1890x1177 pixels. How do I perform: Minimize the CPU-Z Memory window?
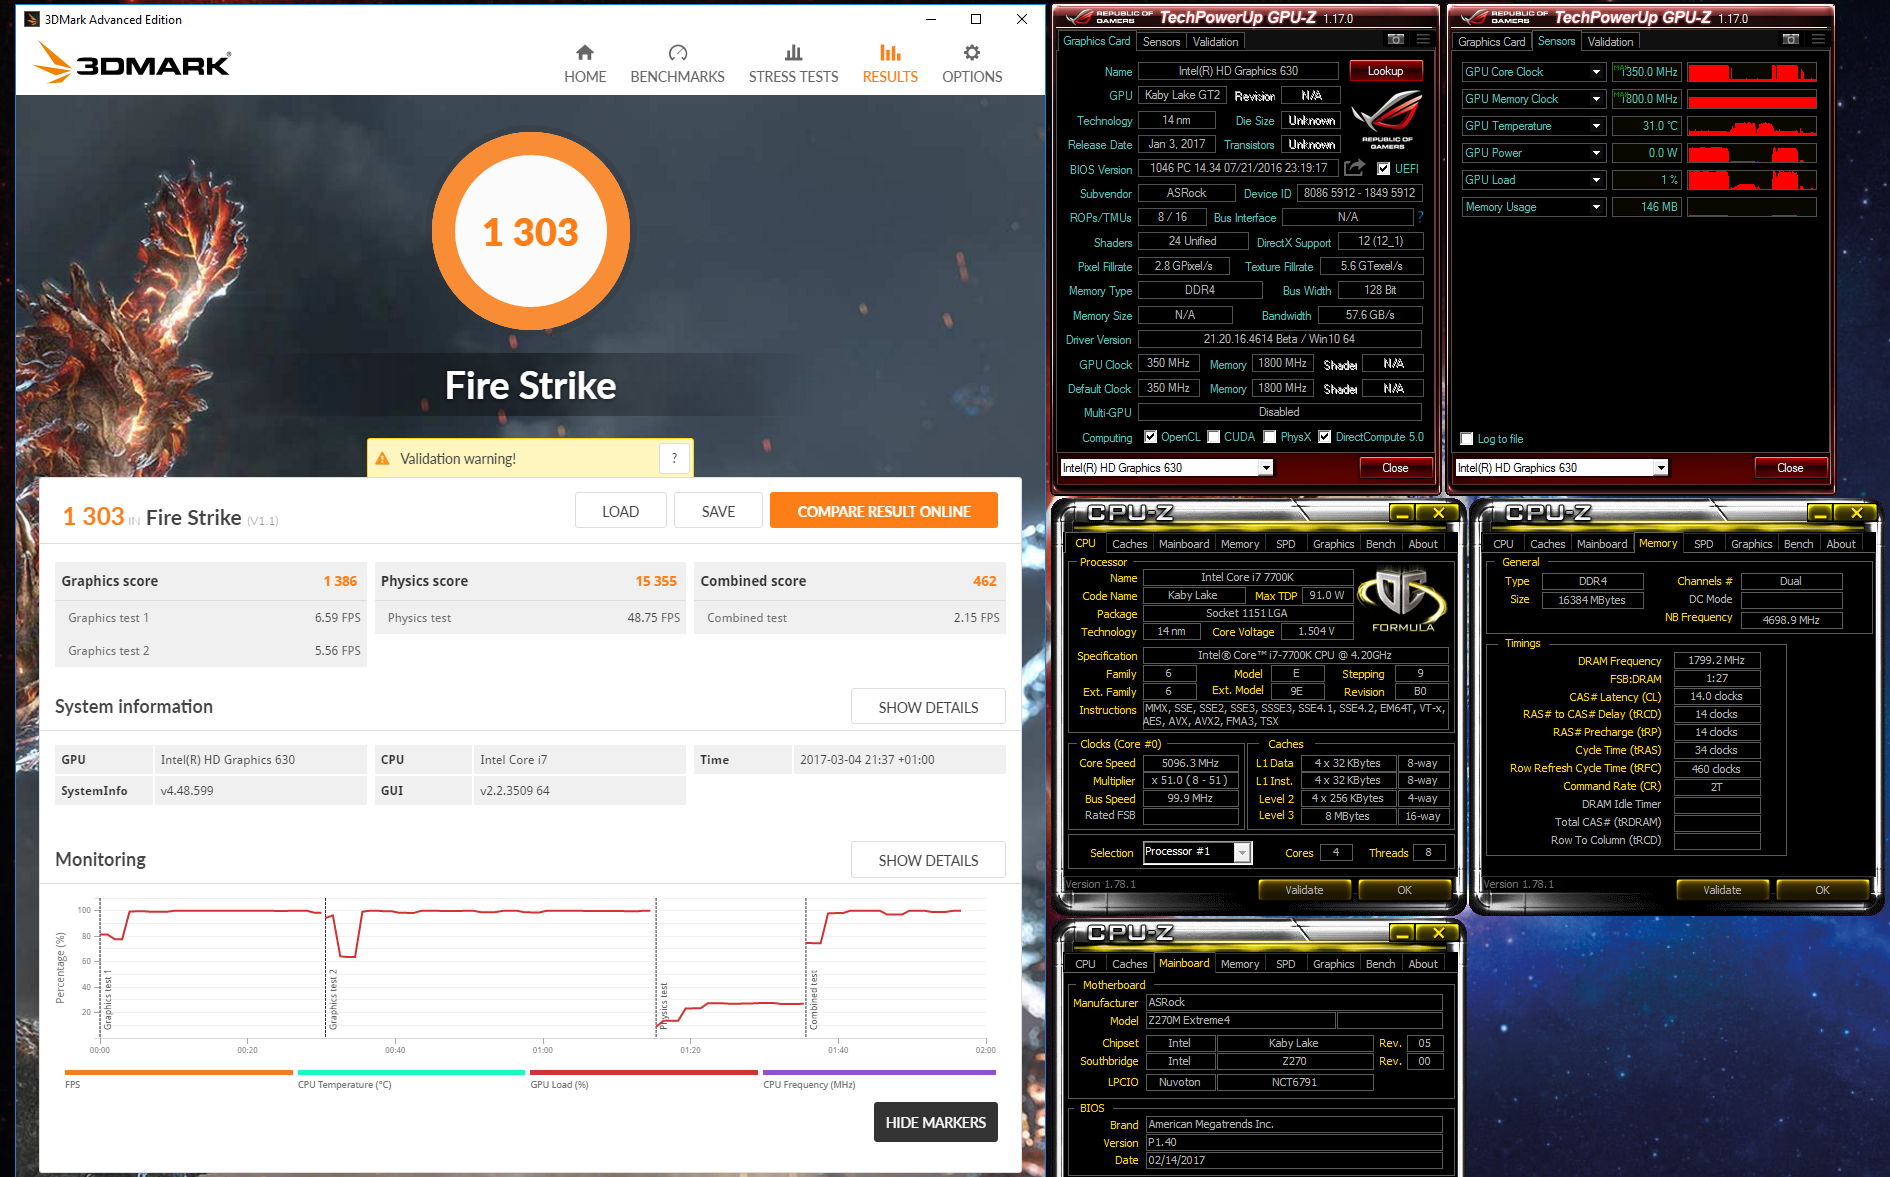click(1821, 513)
